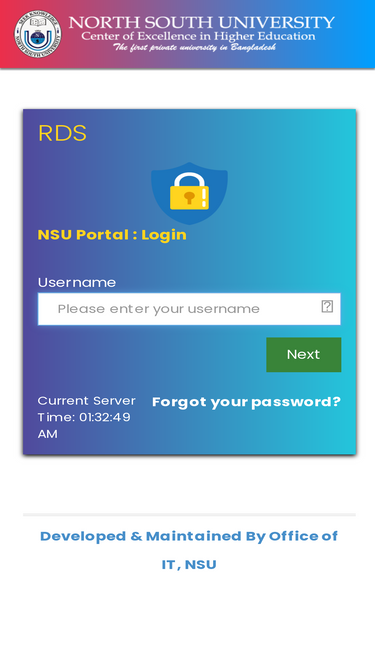Click the question mark icon in username field

click(x=327, y=306)
